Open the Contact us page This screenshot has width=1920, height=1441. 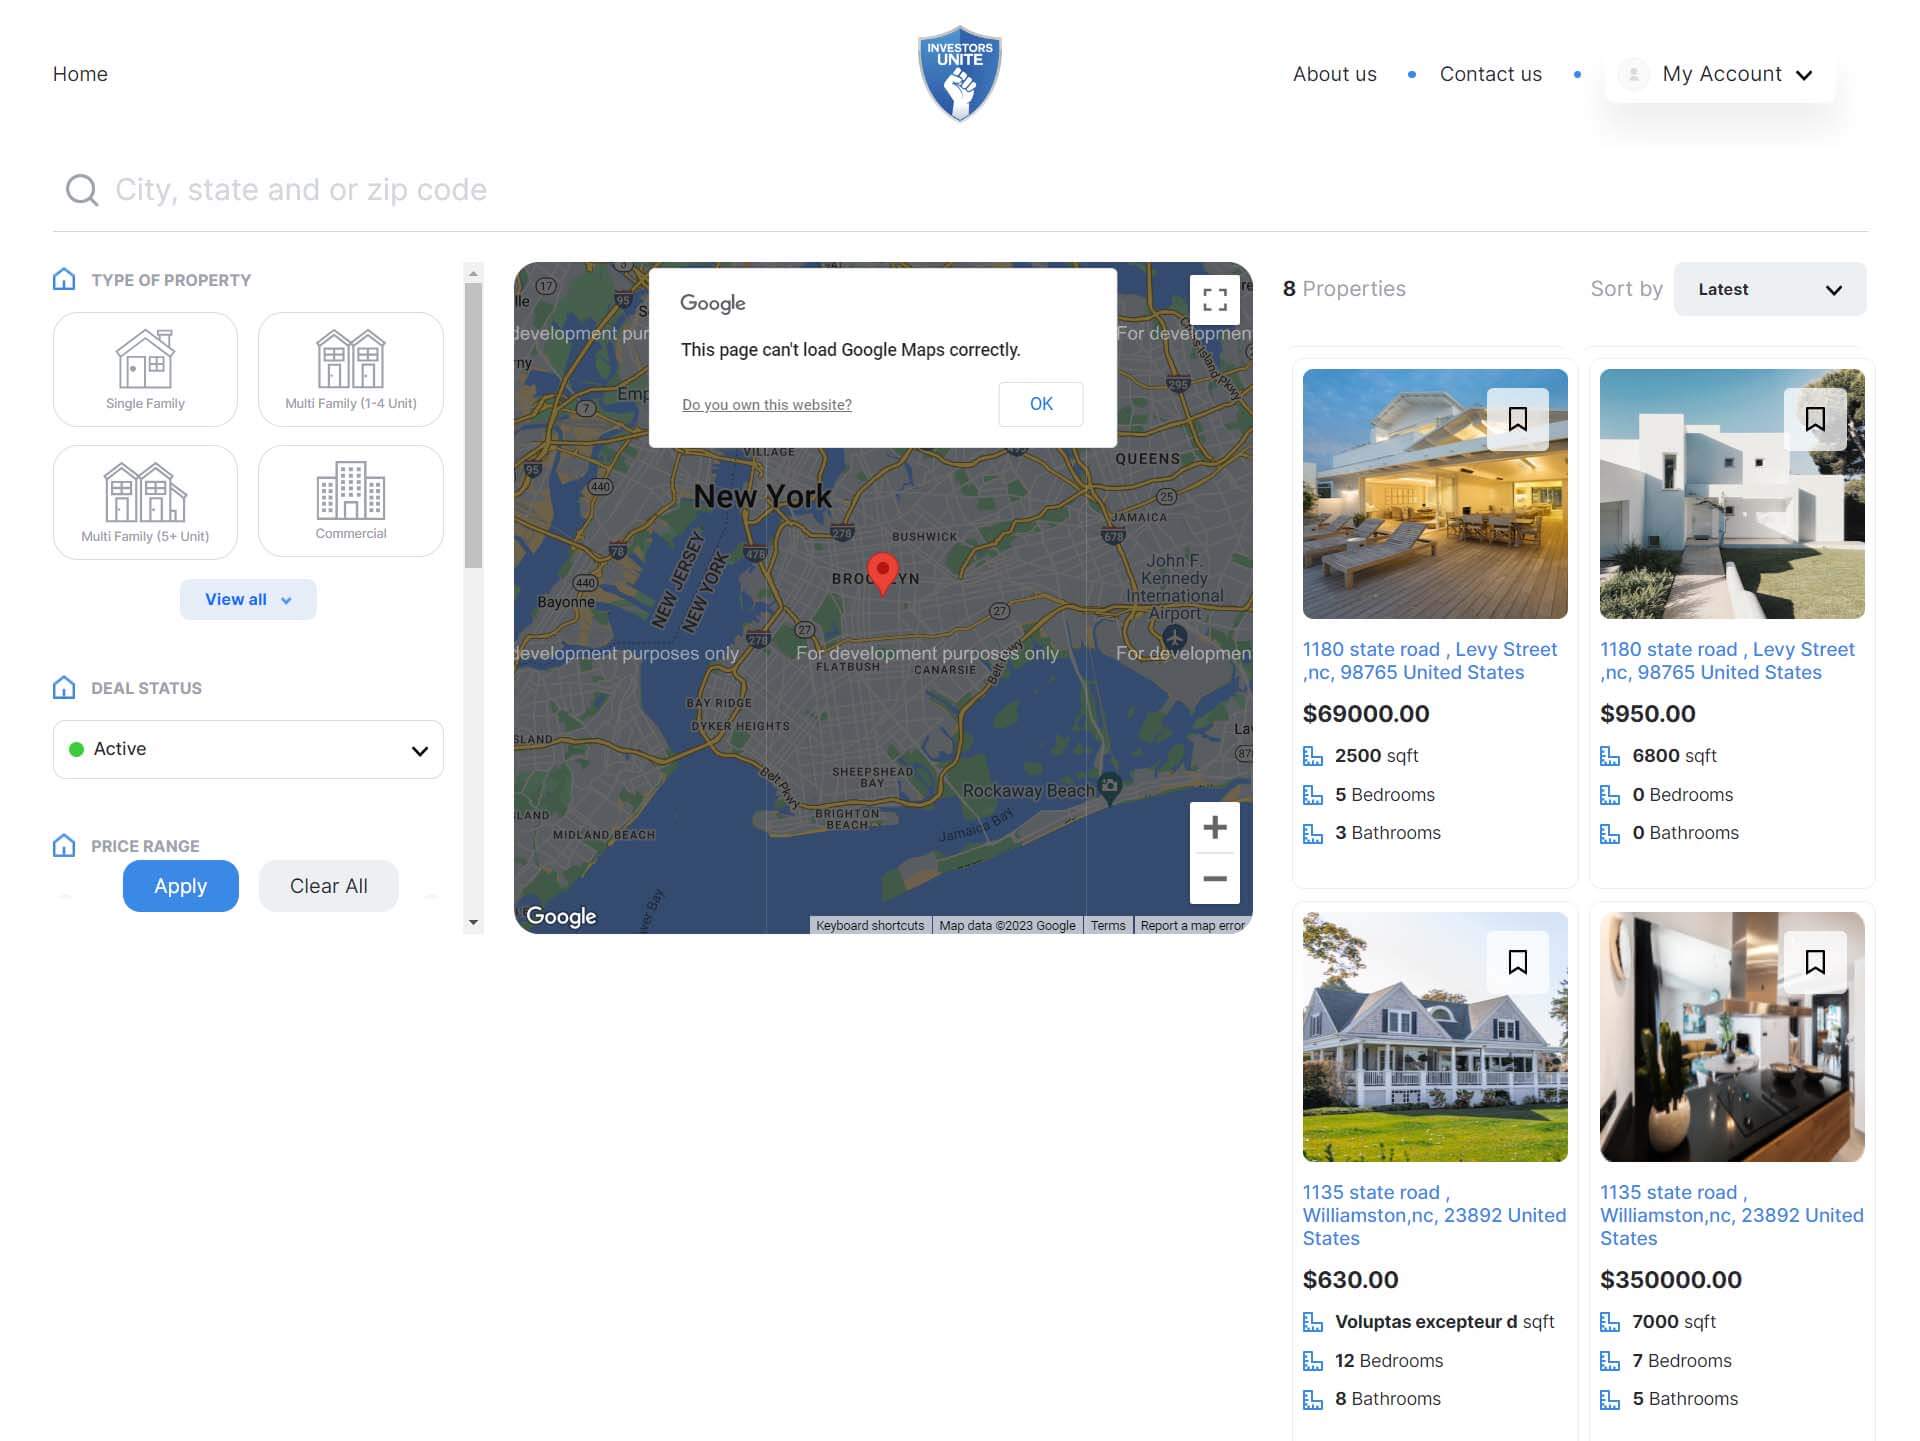[1490, 74]
